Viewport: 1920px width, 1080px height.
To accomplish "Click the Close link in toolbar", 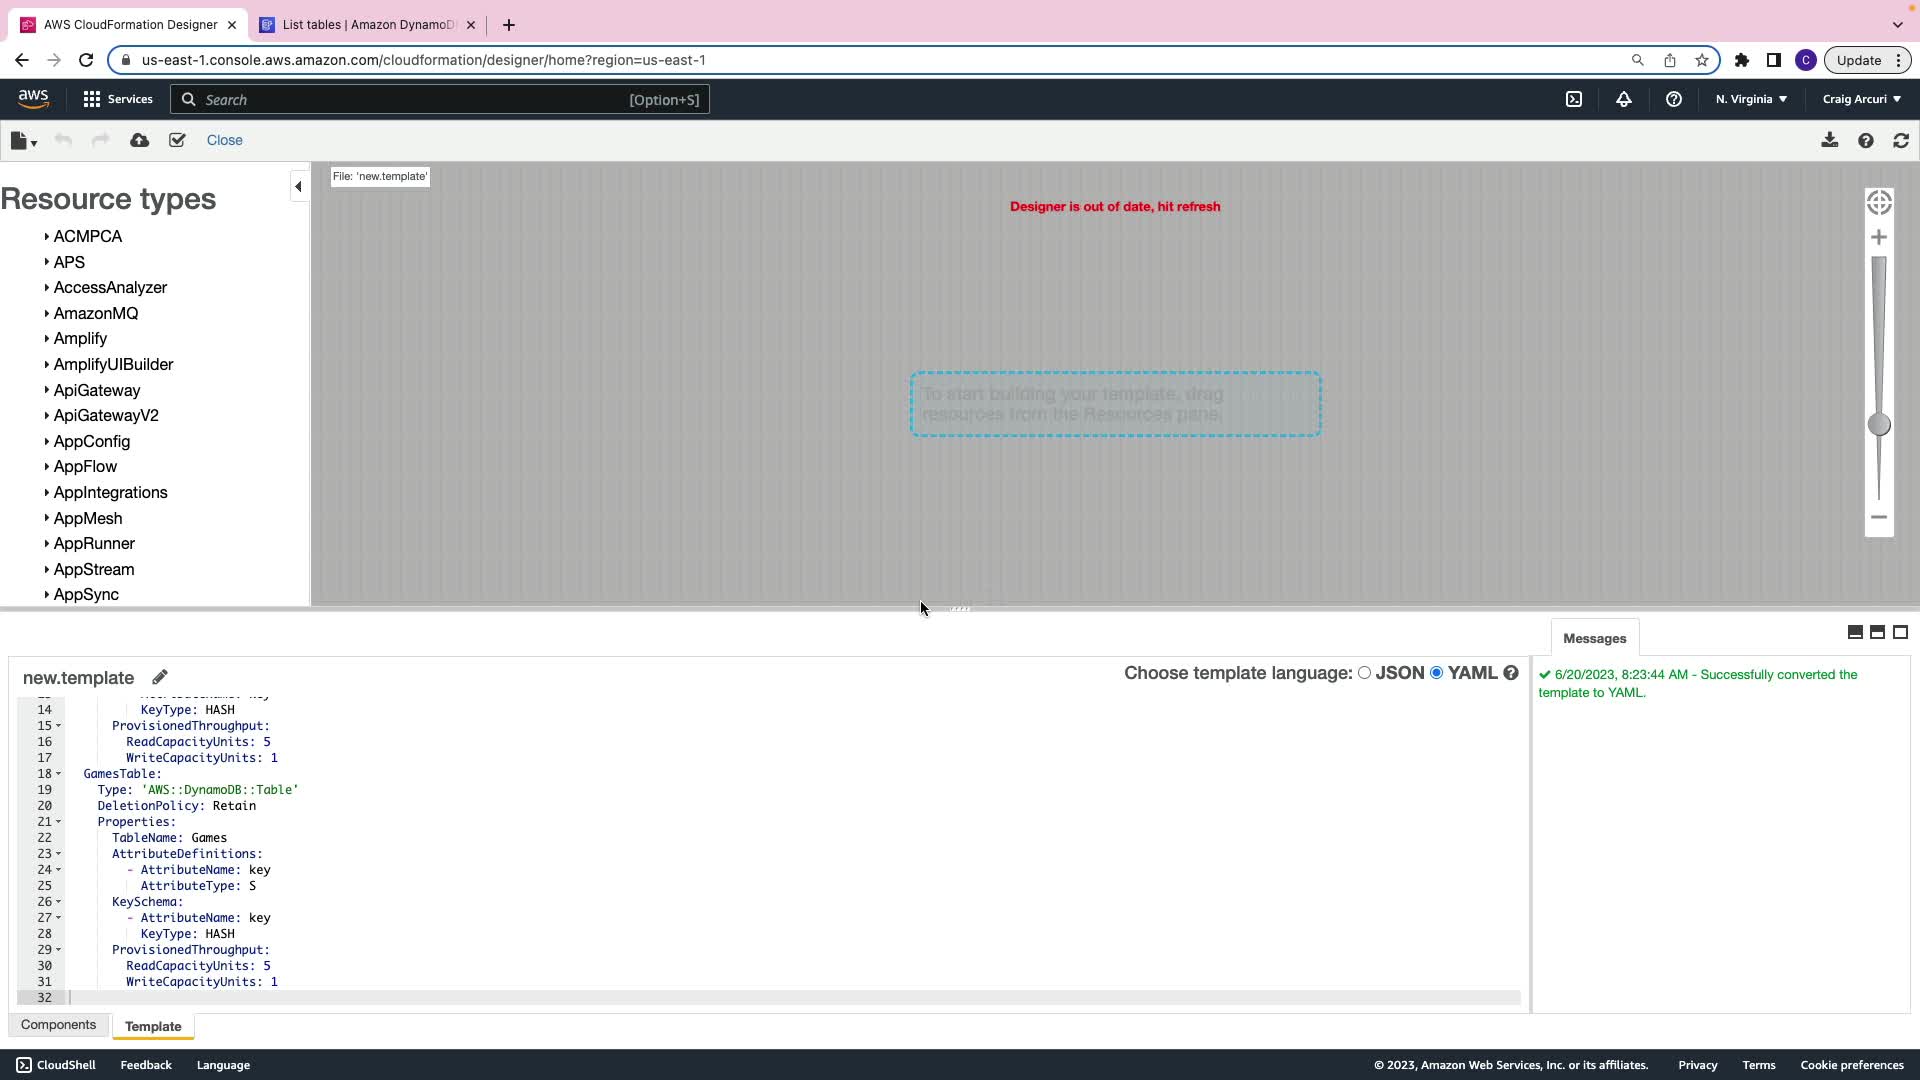I will (224, 141).
